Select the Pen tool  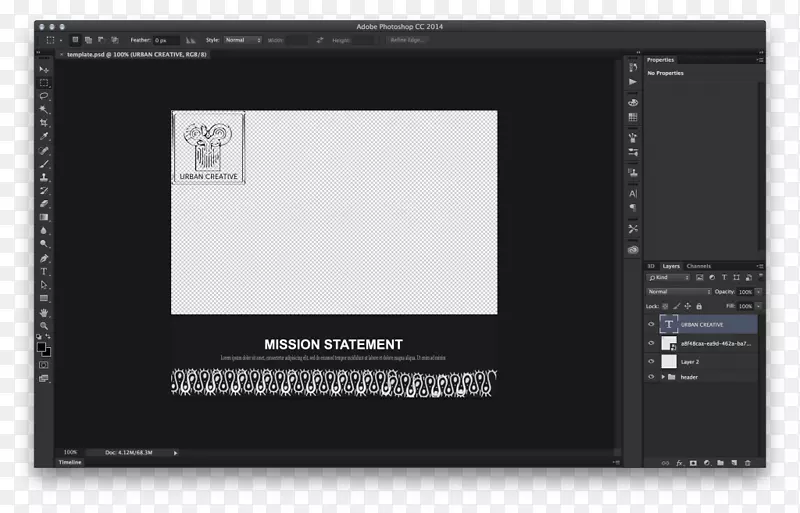[44, 258]
